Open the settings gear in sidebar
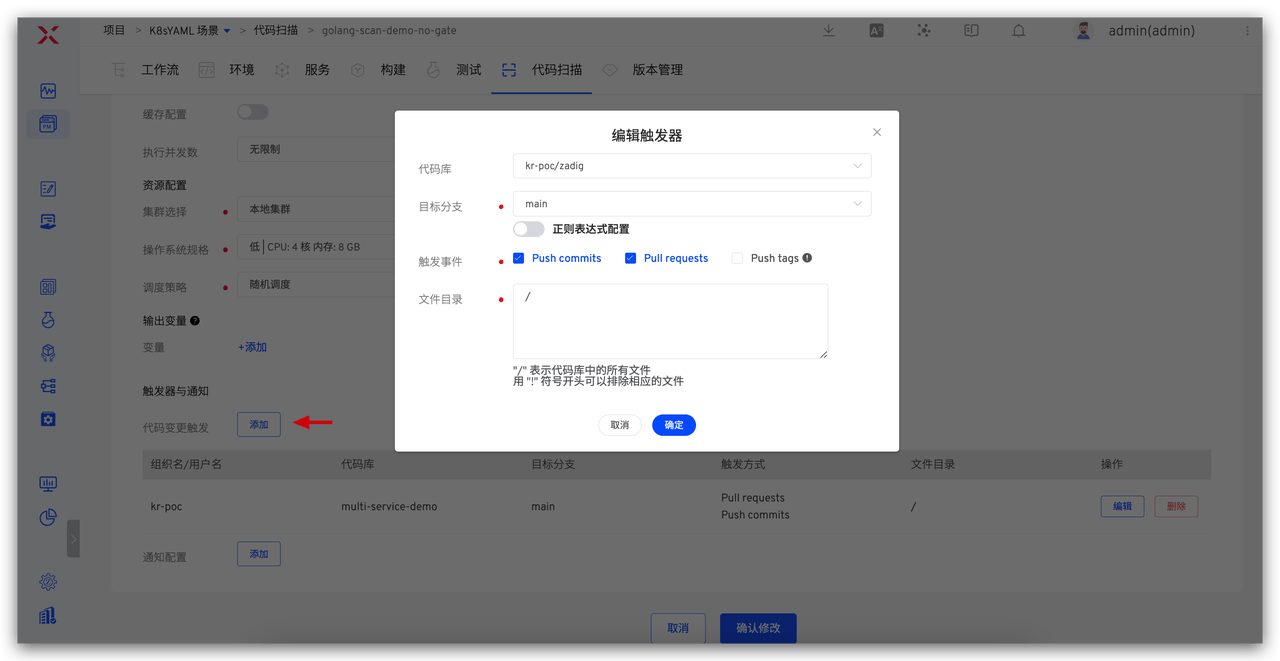Image resolution: width=1280 pixels, height=661 pixels. pyautogui.click(x=48, y=582)
